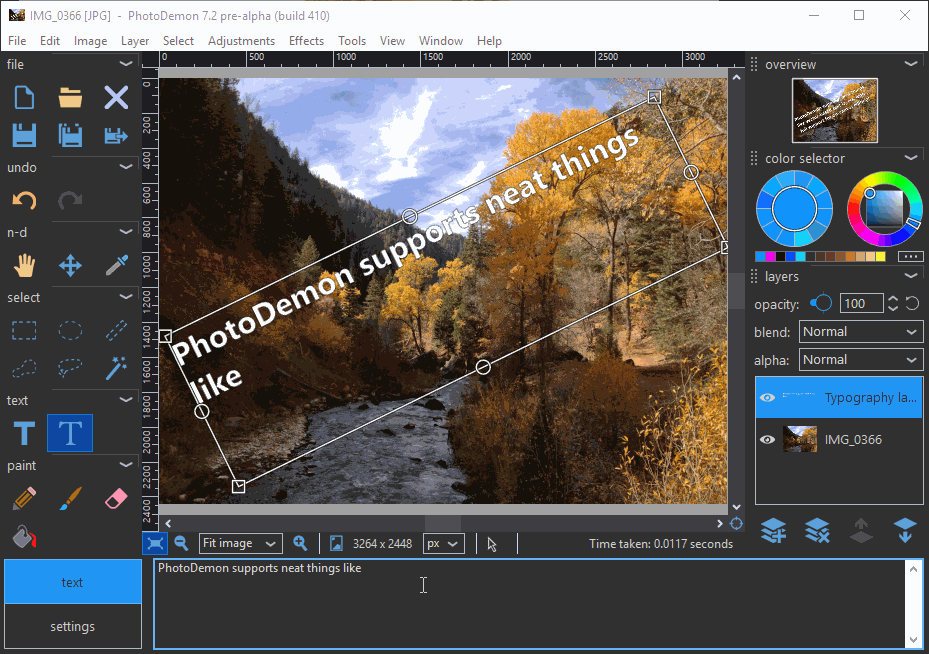Toggle visibility of IMG_0366 layer

[x=767, y=440]
